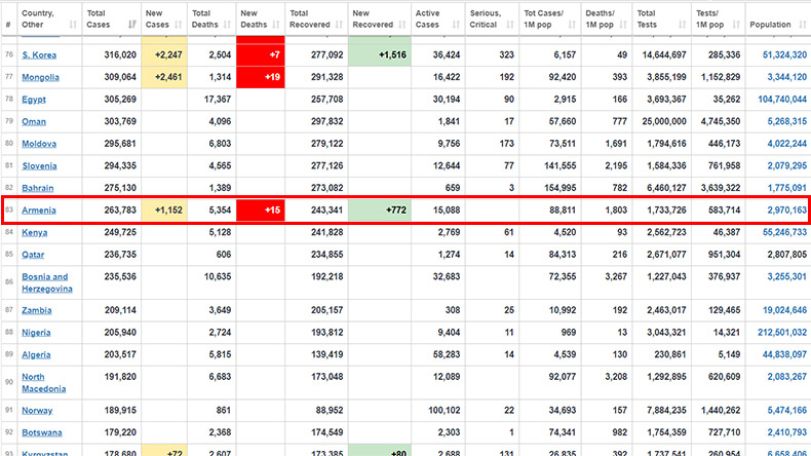This screenshot has width=811, height=456.
Task: Sort by New Deaths sort icon
Action: [x=276, y=24]
